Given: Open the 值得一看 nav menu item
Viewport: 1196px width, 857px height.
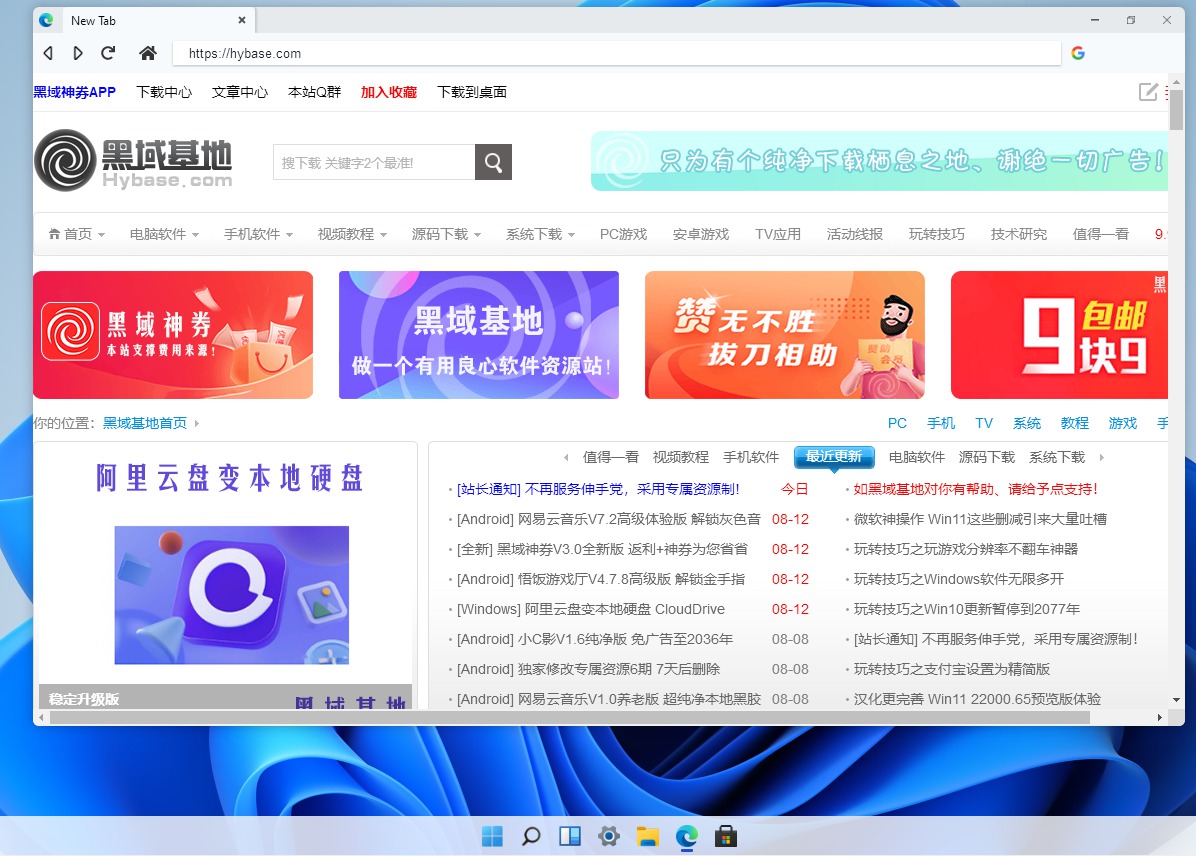Looking at the screenshot, I should 1101,234.
